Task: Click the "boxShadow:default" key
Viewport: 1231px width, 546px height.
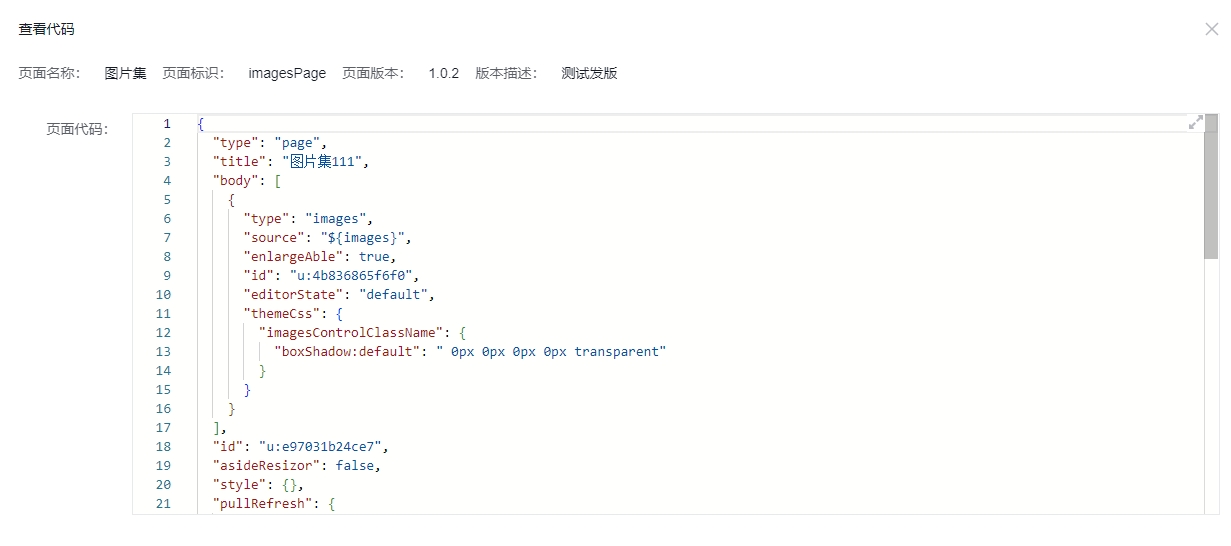Action: click(346, 352)
